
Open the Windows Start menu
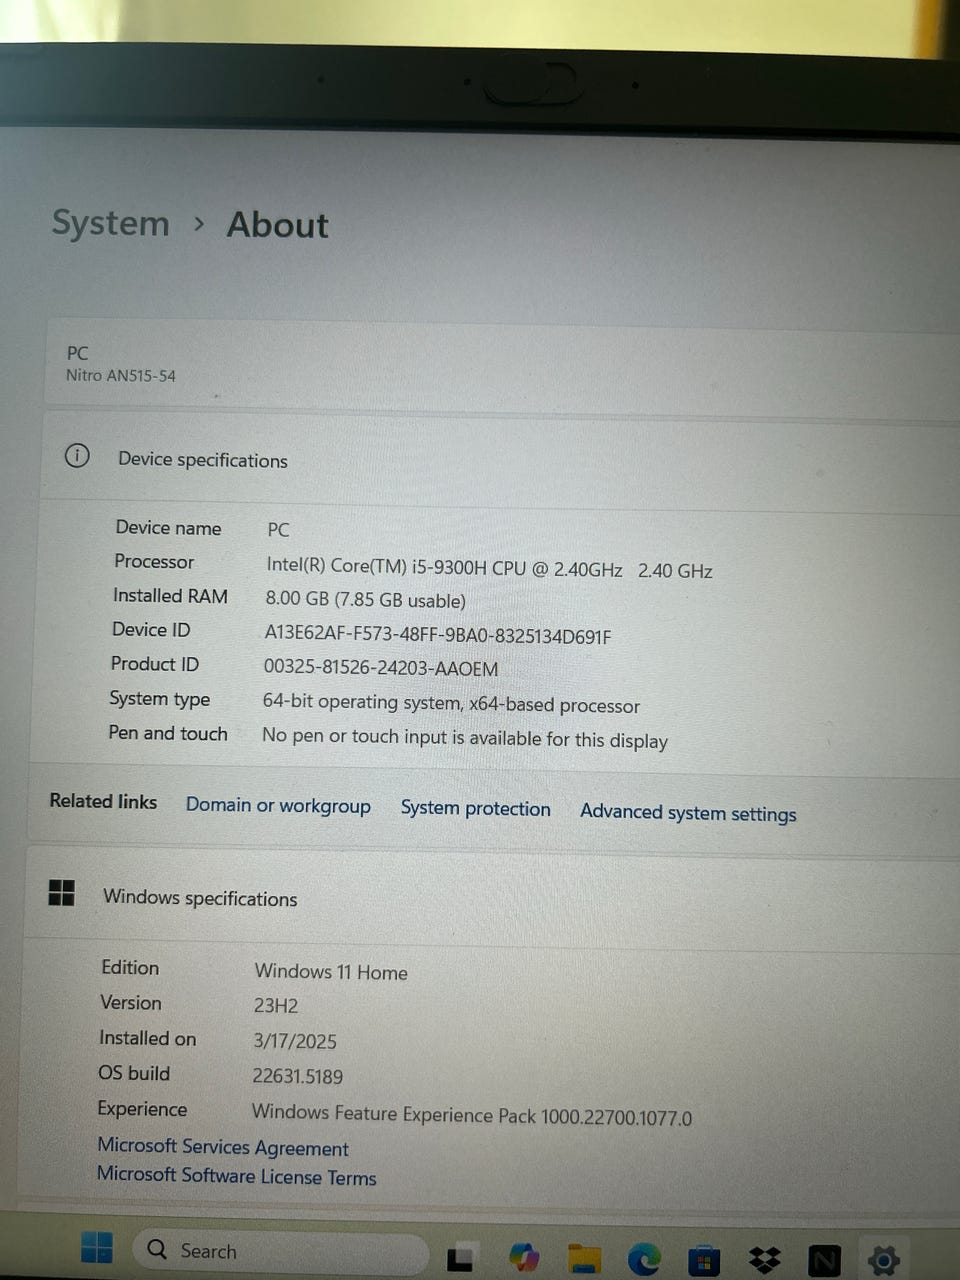[x=97, y=1248]
